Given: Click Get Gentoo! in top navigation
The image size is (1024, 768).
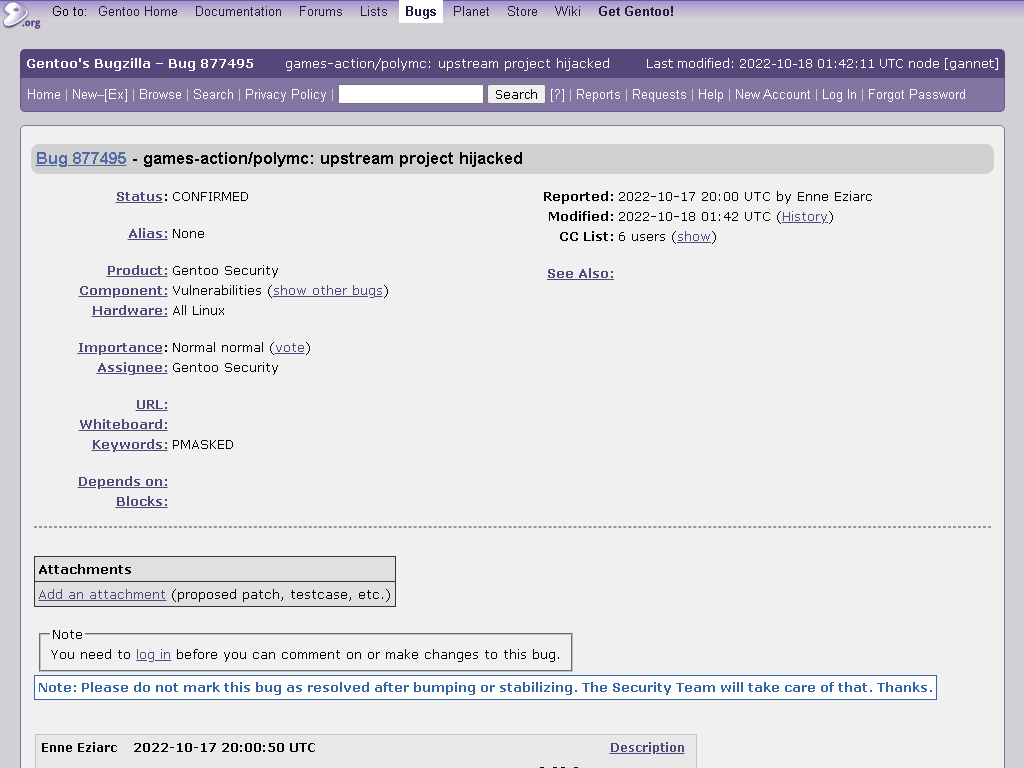Looking at the screenshot, I should [x=636, y=11].
